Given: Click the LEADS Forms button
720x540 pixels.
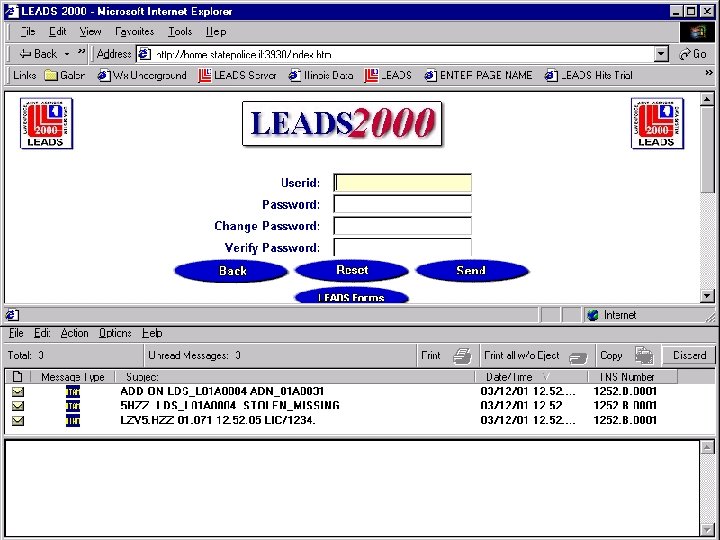Looking at the screenshot, I should pyautogui.click(x=352, y=296).
